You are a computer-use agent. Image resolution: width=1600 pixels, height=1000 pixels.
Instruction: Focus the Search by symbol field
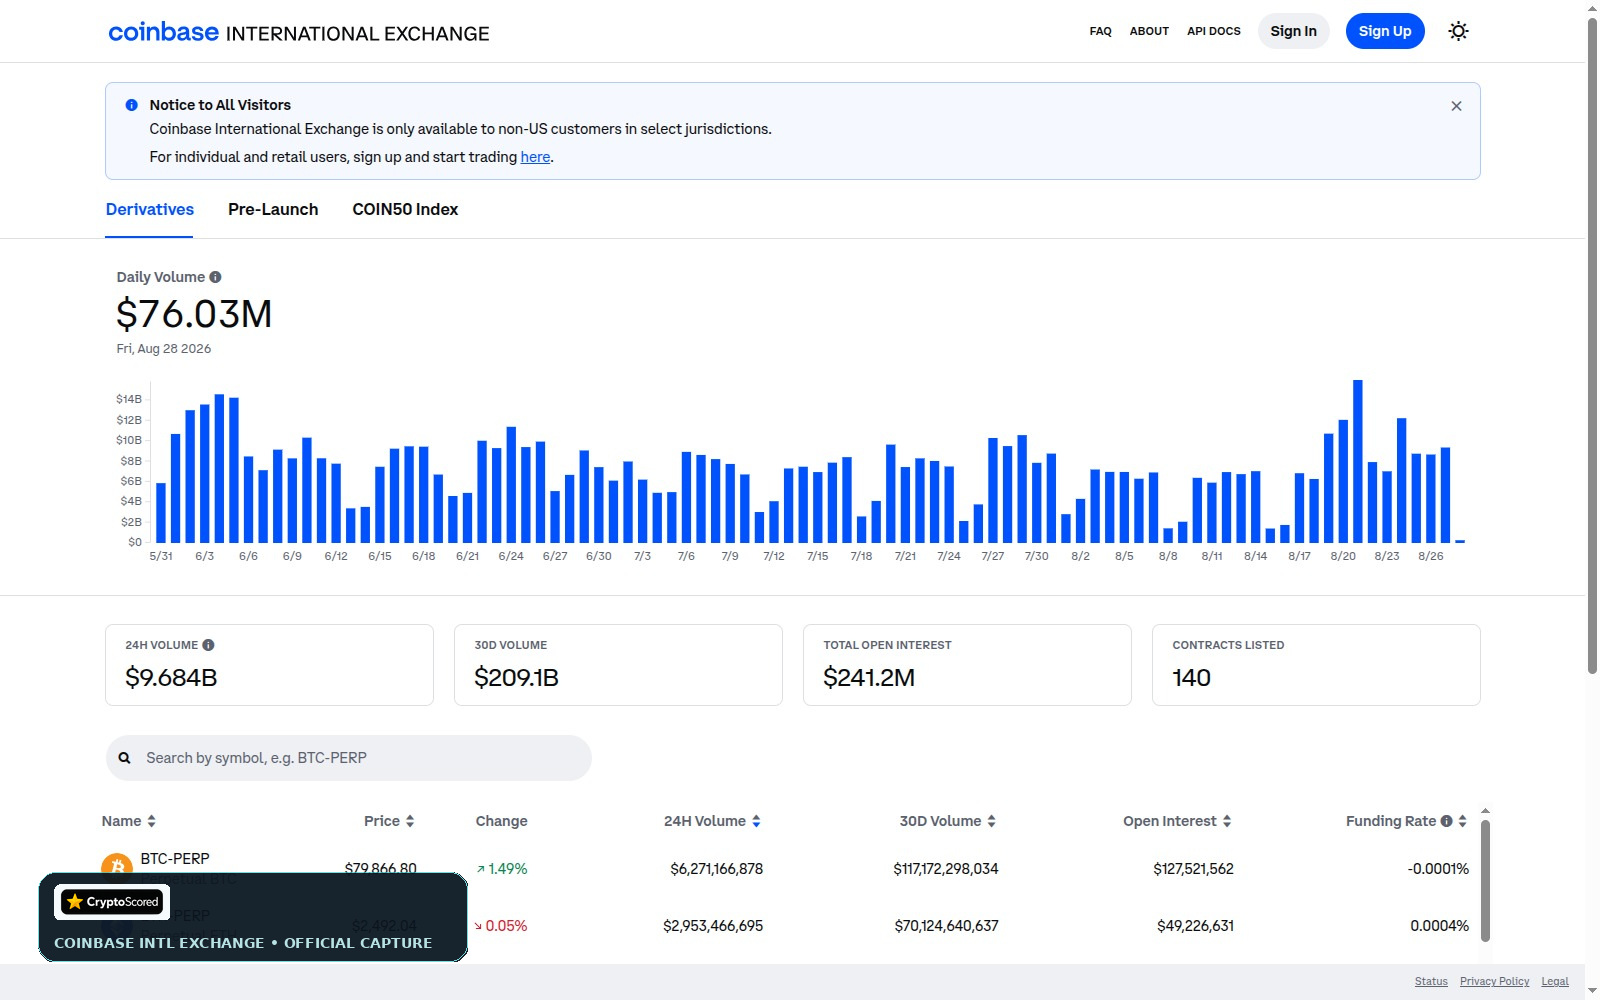348,758
